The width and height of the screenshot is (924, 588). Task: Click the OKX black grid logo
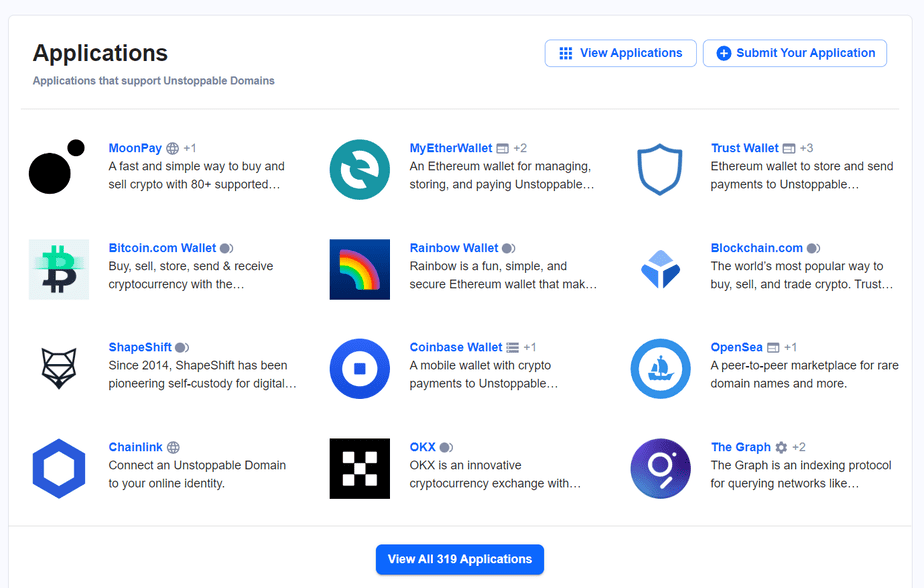[x=359, y=468]
